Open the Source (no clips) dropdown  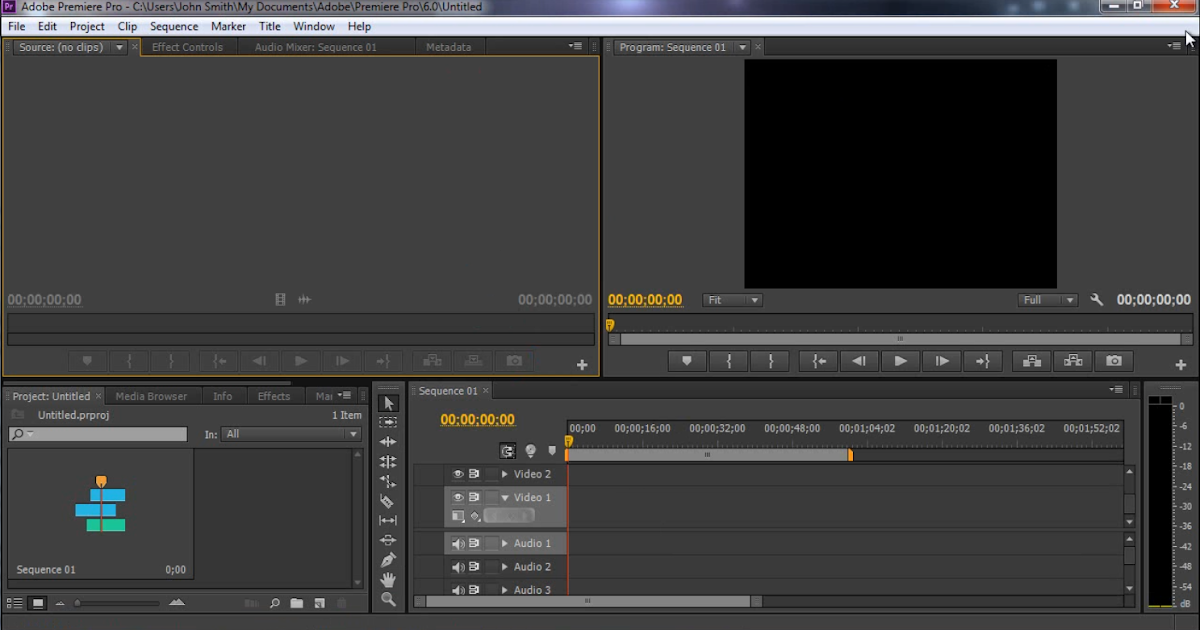point(120,47)
